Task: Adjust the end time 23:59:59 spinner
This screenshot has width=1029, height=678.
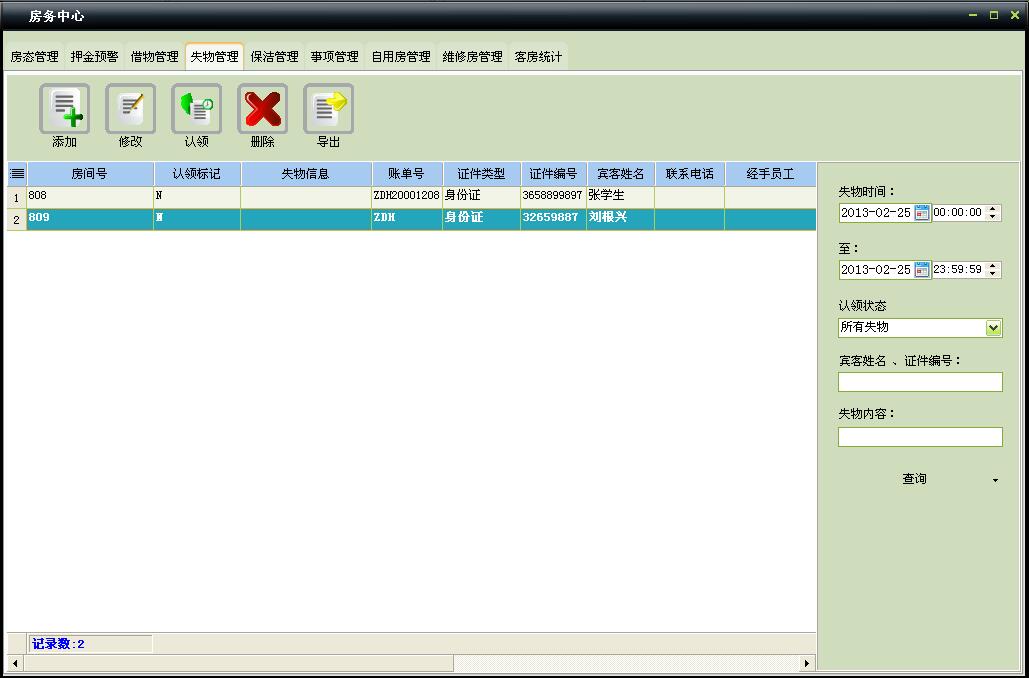Action: click(x=992, y=270)
